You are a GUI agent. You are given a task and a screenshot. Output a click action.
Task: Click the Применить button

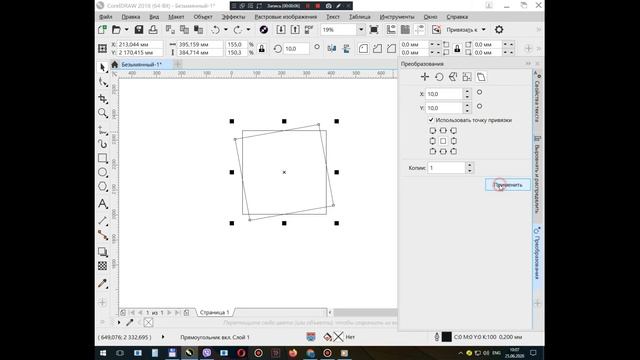click(x=508, y=185)
